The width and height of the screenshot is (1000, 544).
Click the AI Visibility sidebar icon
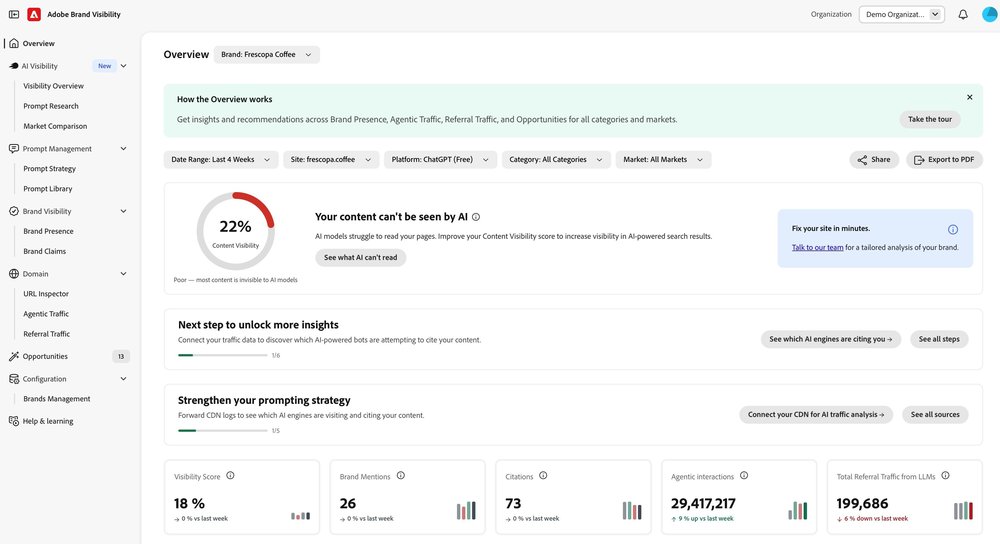coord(14,66)
